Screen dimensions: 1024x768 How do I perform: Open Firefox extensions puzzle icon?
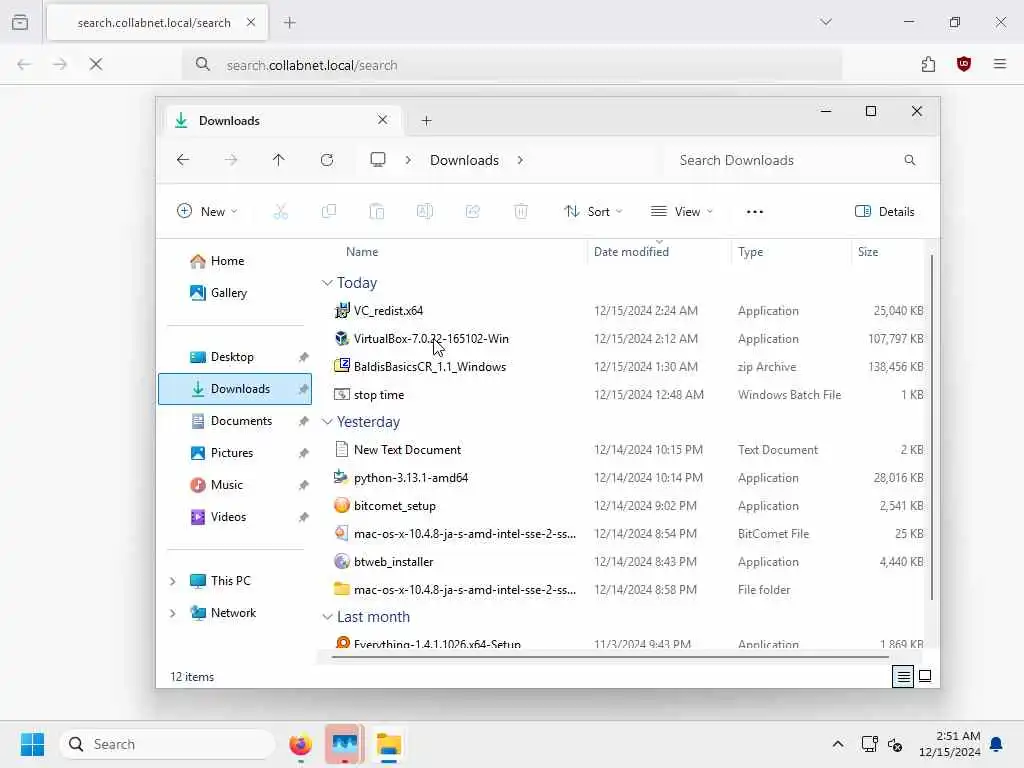[x=929, y=64]
